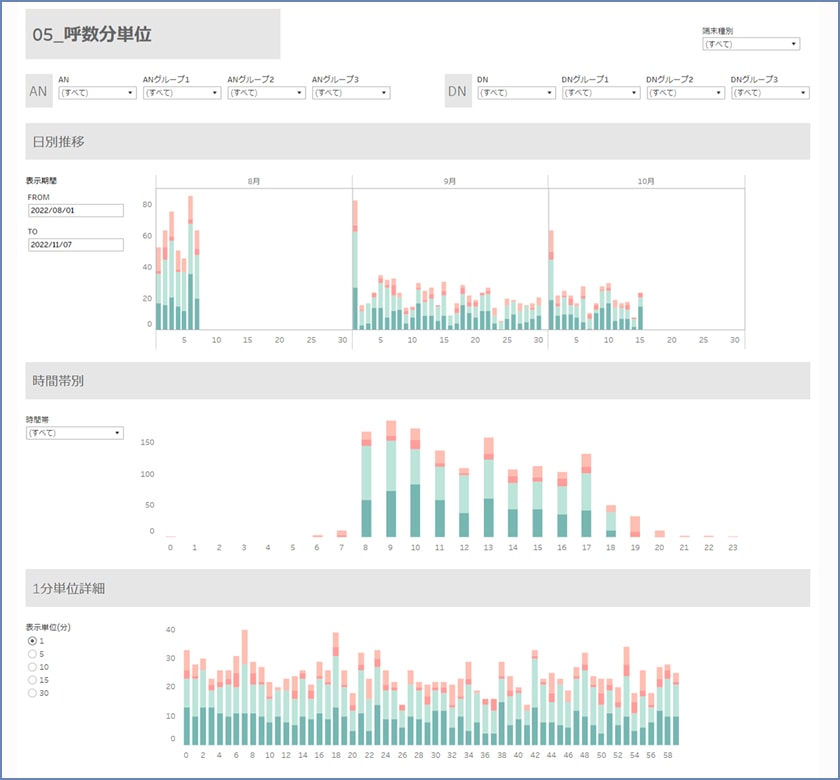Expand the DNグループ1 dropdown
This screenshot has width=840, height=780.
pos(601,93)
